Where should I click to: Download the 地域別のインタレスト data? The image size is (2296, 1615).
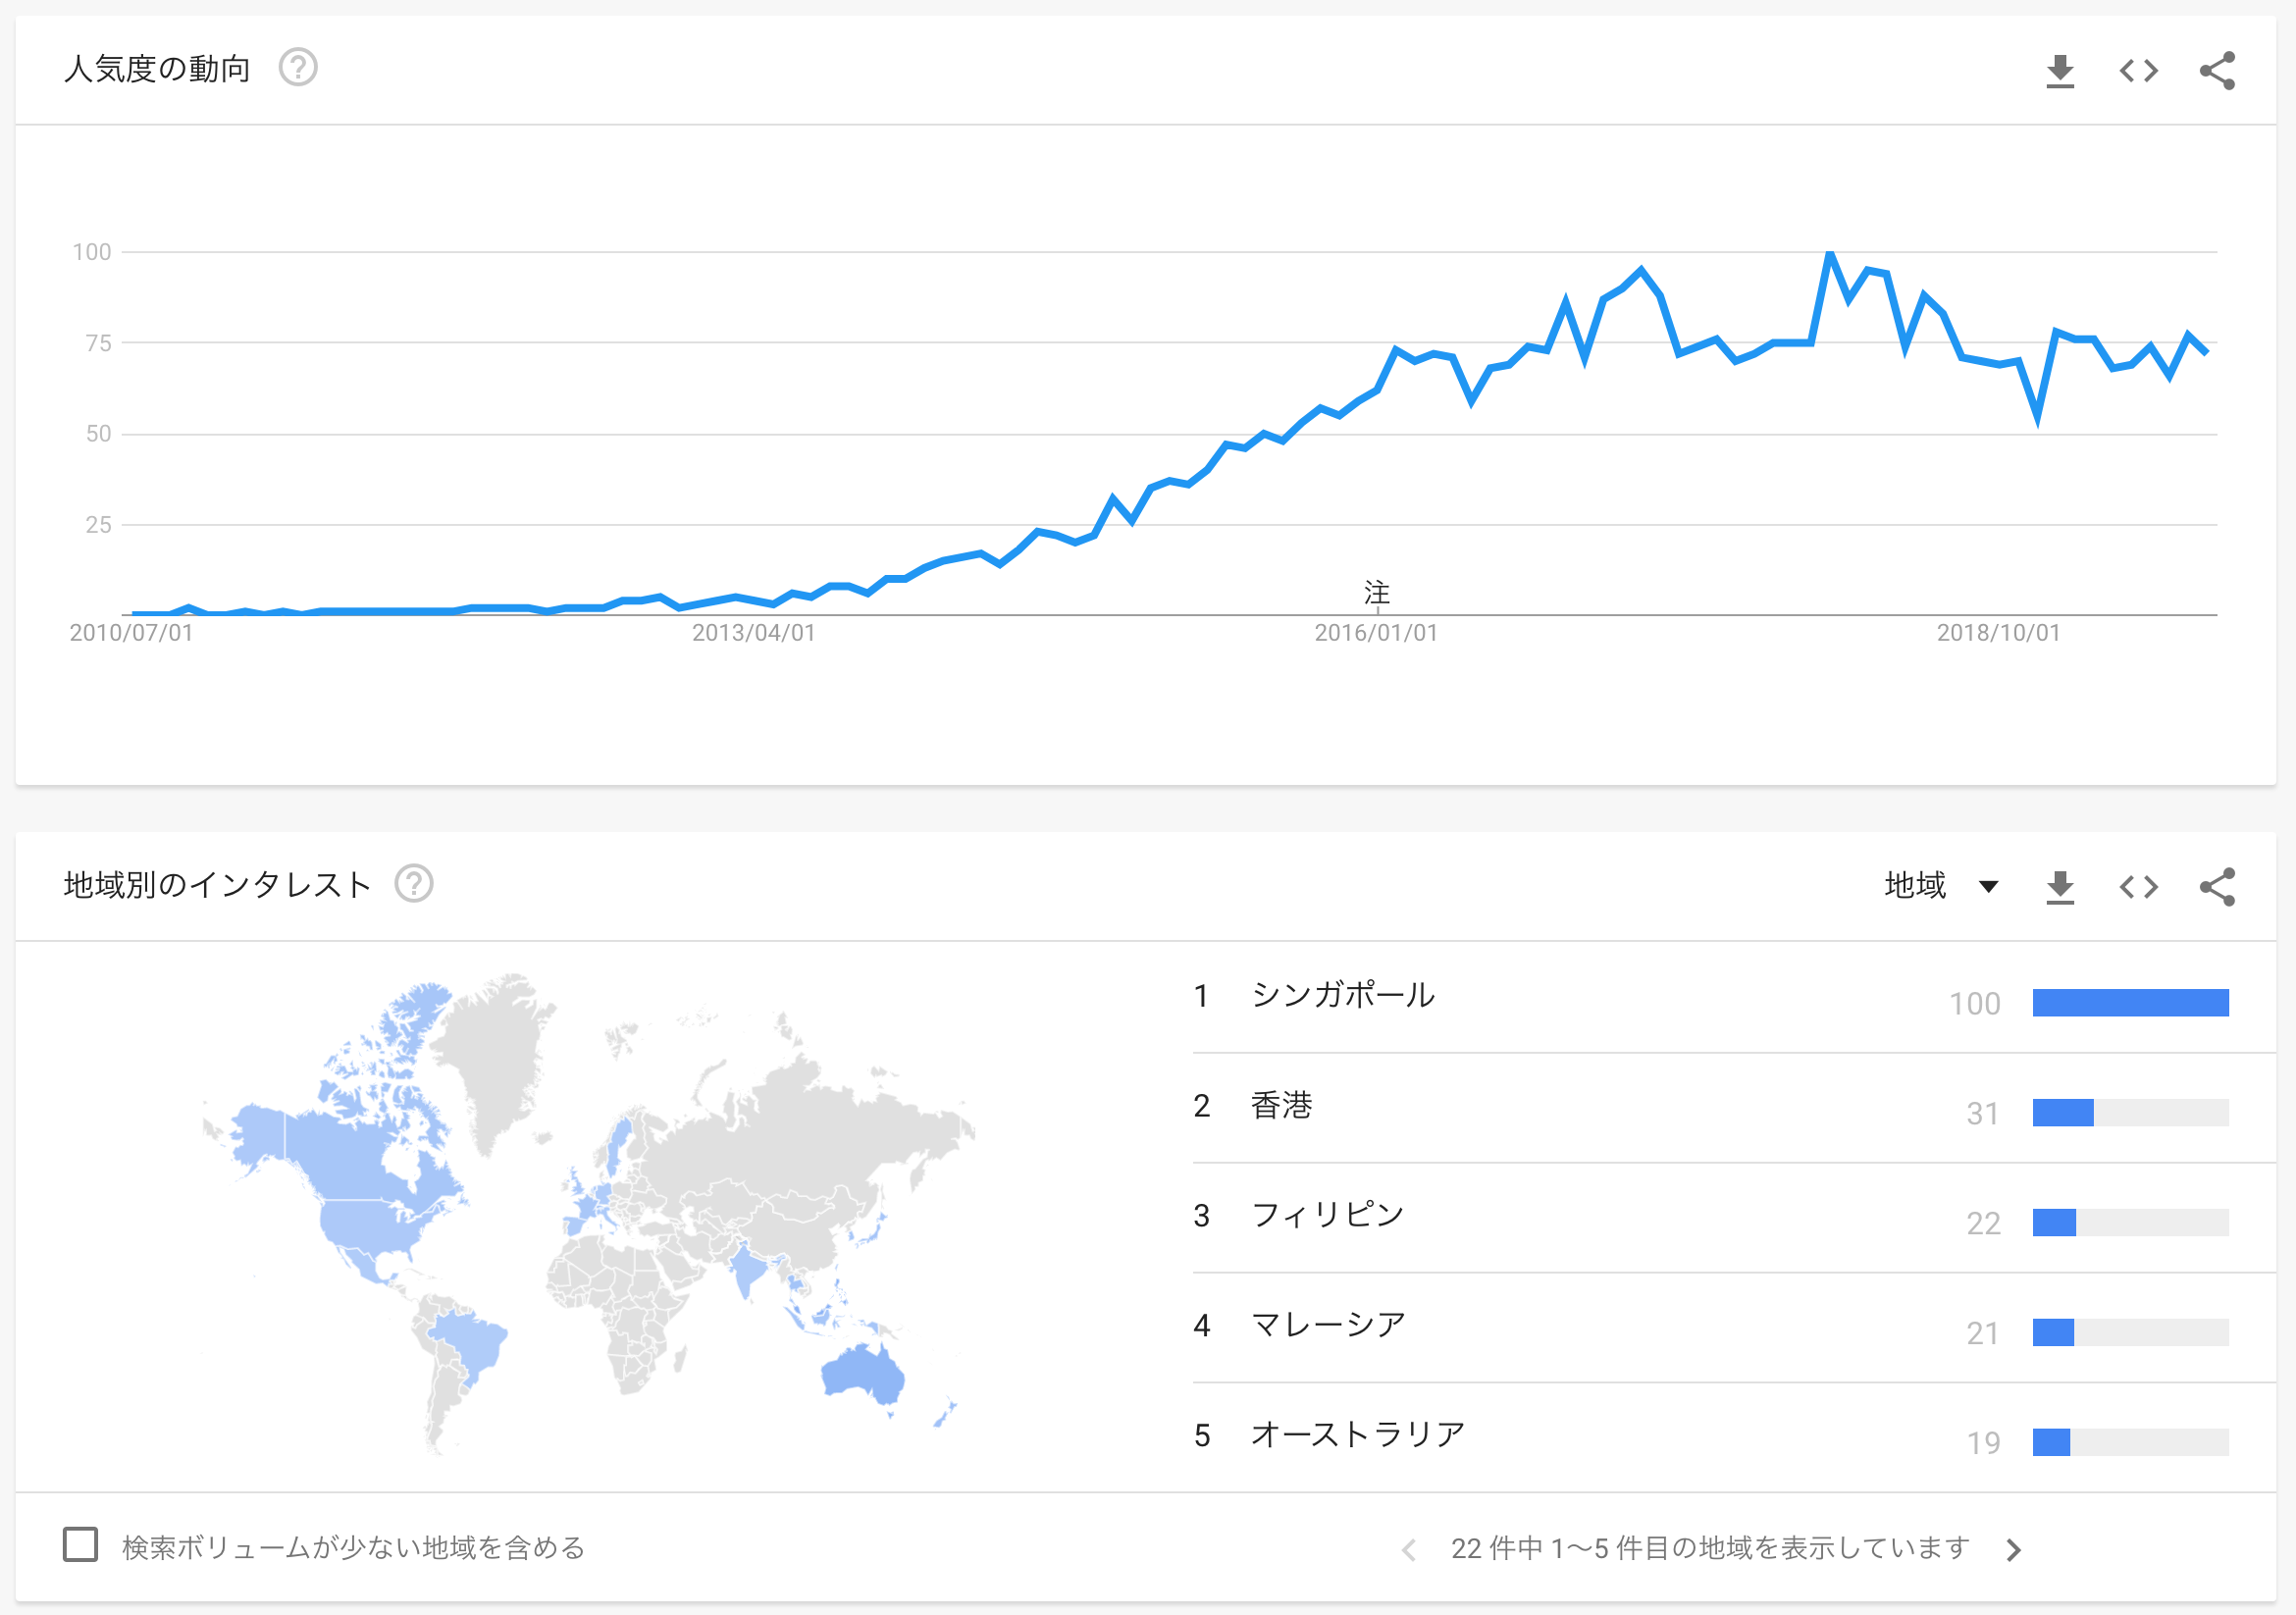pos(2060,886)
